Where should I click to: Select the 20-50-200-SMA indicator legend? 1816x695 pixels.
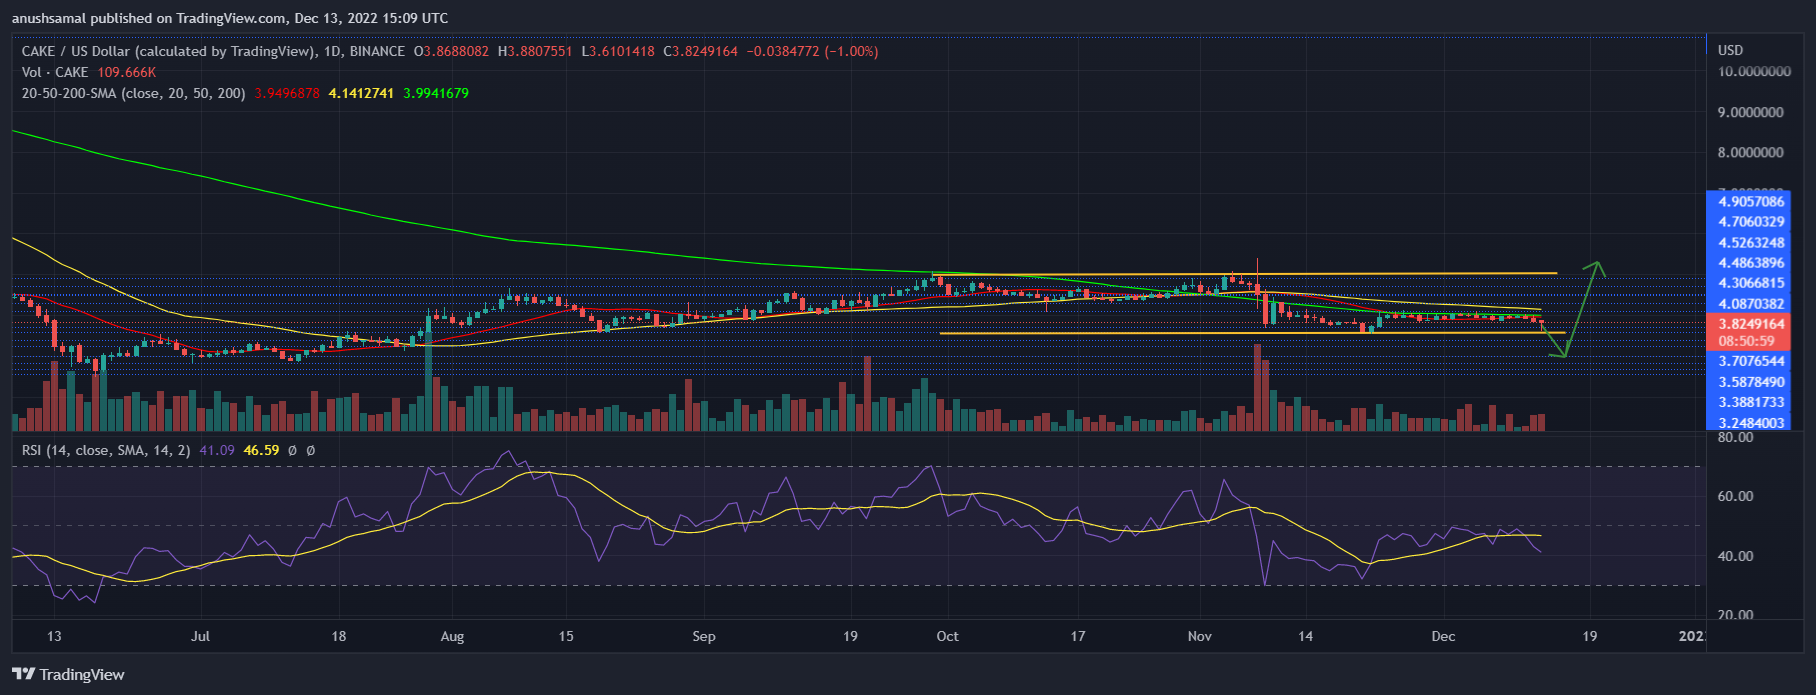pos(133,93)
